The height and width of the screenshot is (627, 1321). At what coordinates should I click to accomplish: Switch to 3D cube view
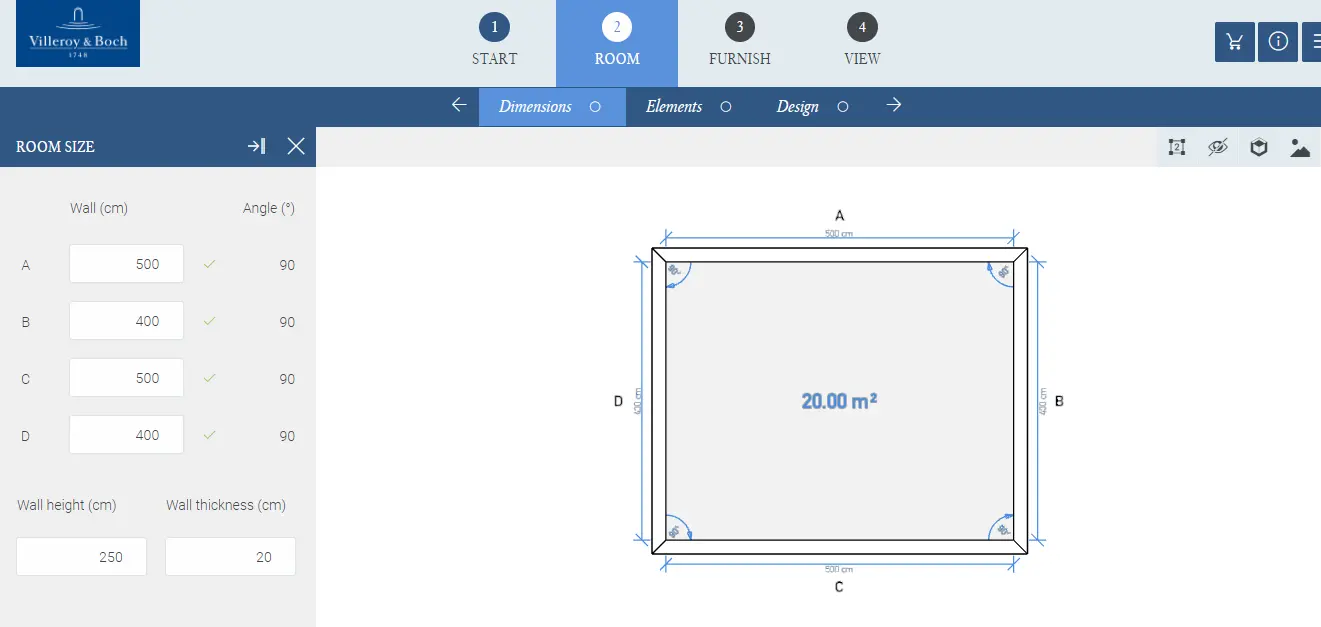click(x=1259, y=147)
